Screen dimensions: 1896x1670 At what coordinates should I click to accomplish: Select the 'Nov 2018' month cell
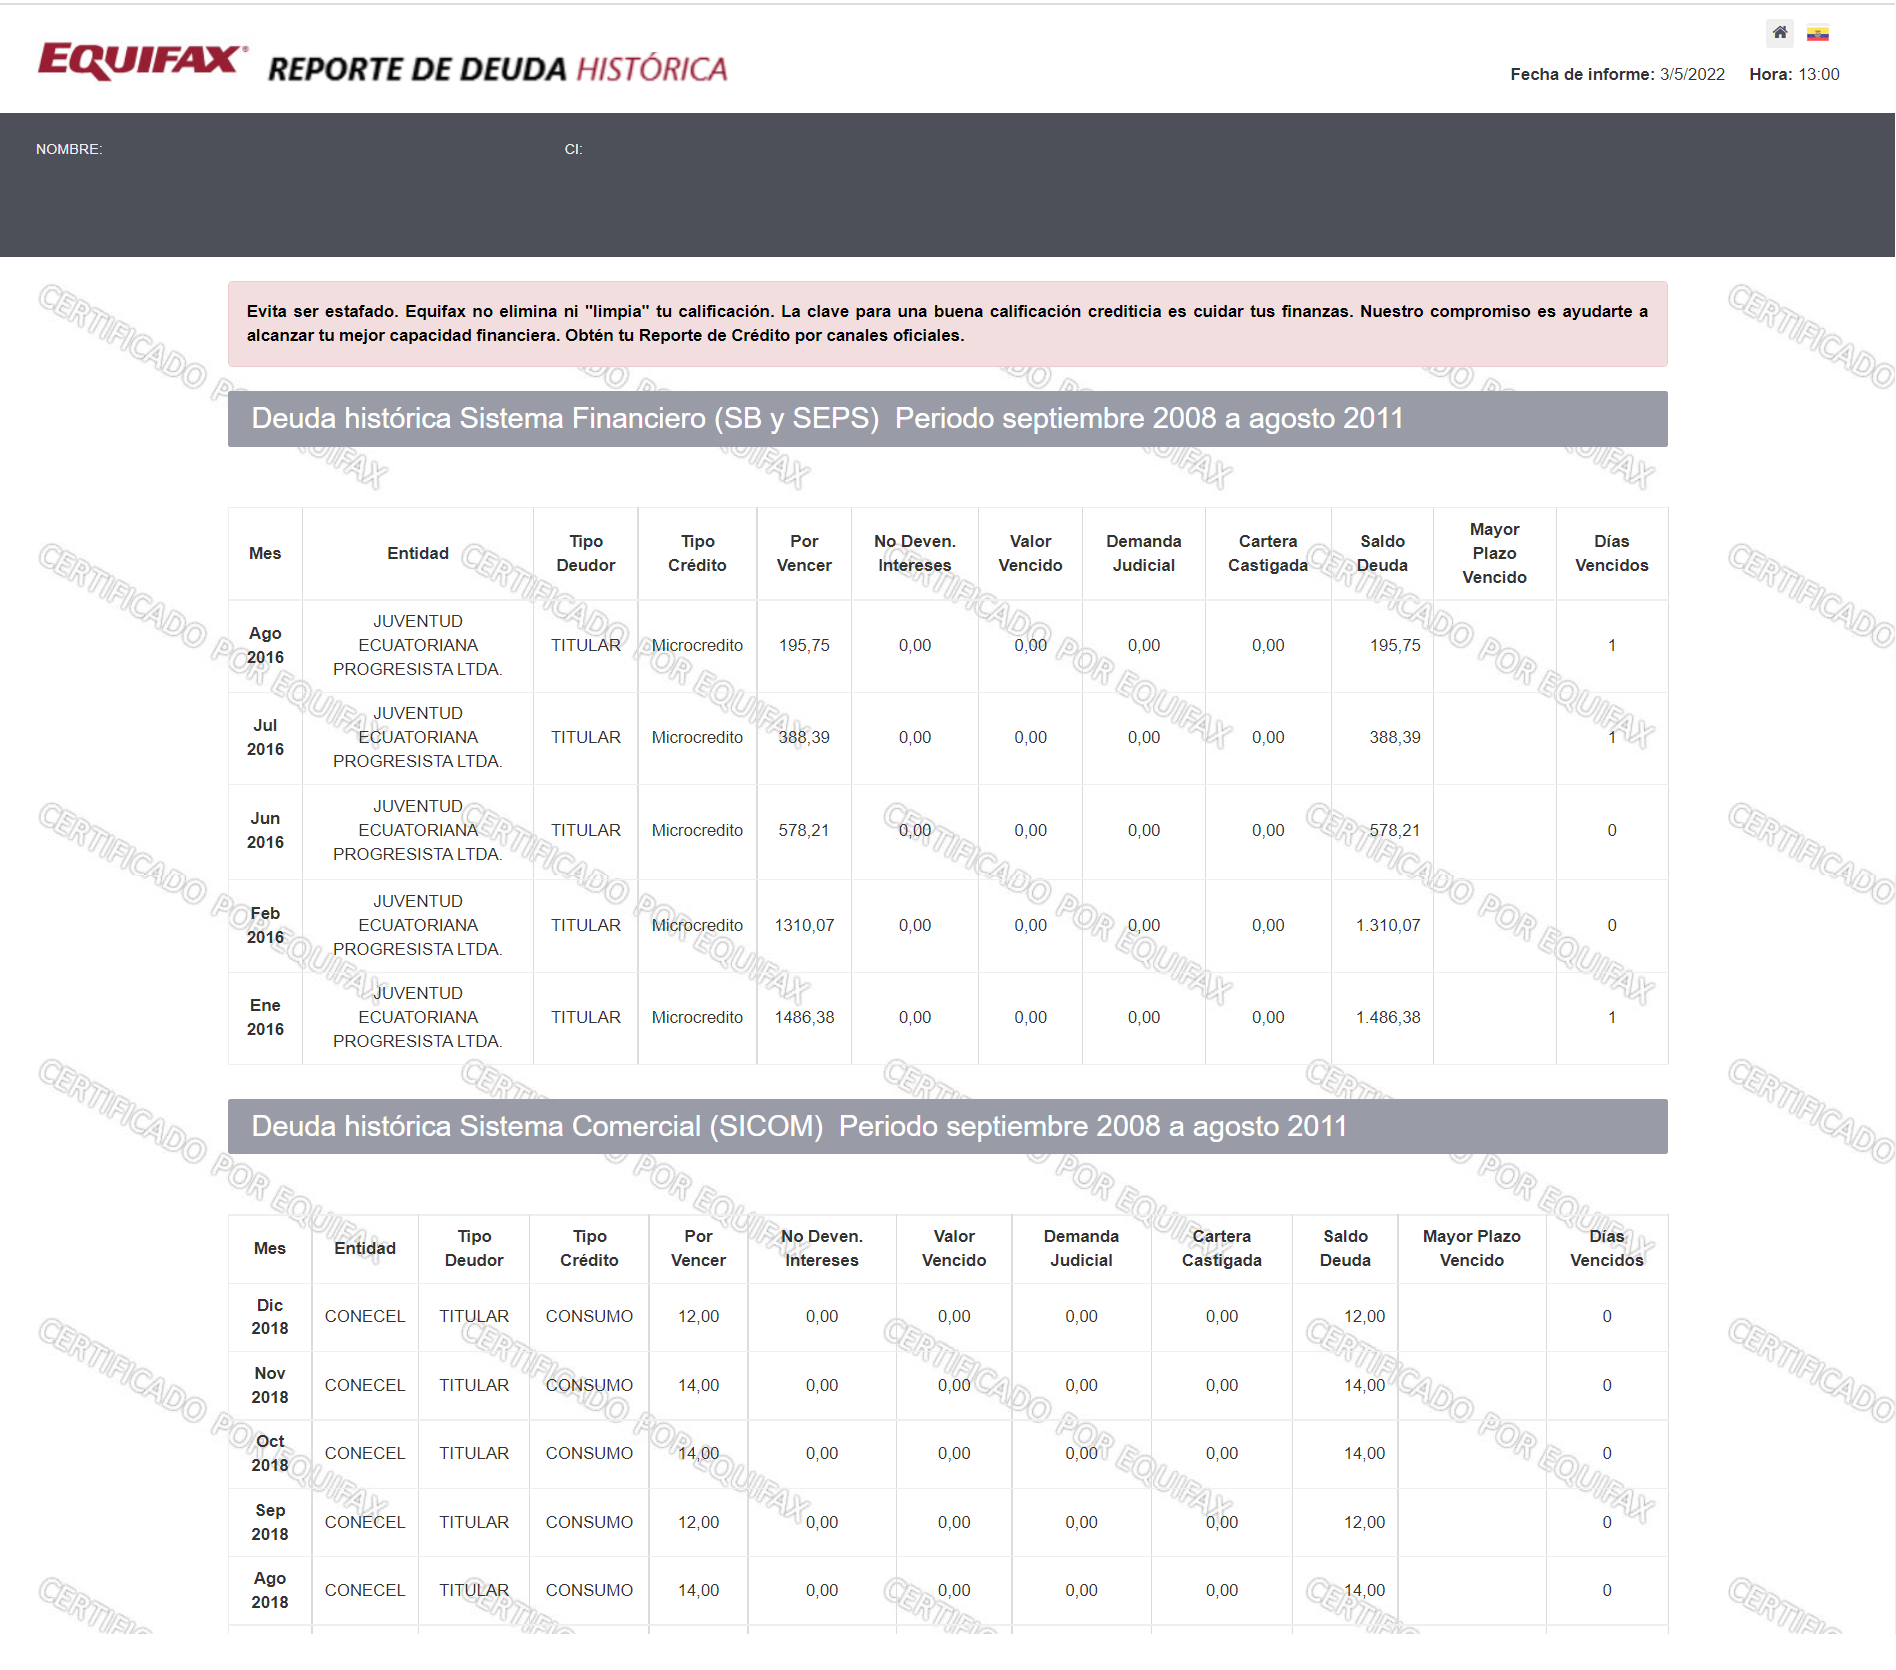(x=269, y=1385)
